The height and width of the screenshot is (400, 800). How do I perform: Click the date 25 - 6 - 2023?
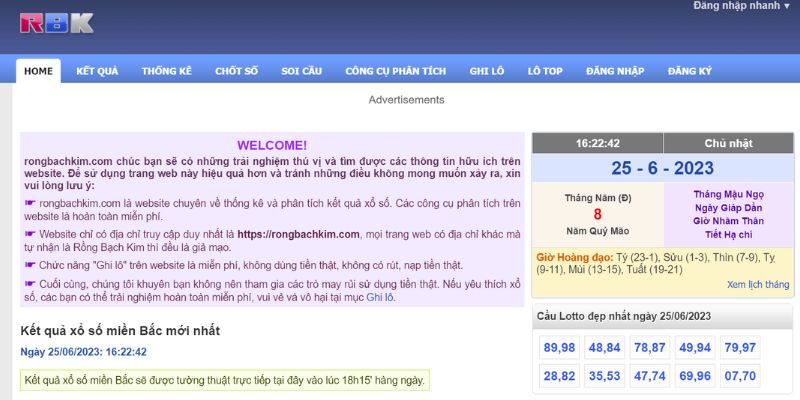[x=662, y=168]
